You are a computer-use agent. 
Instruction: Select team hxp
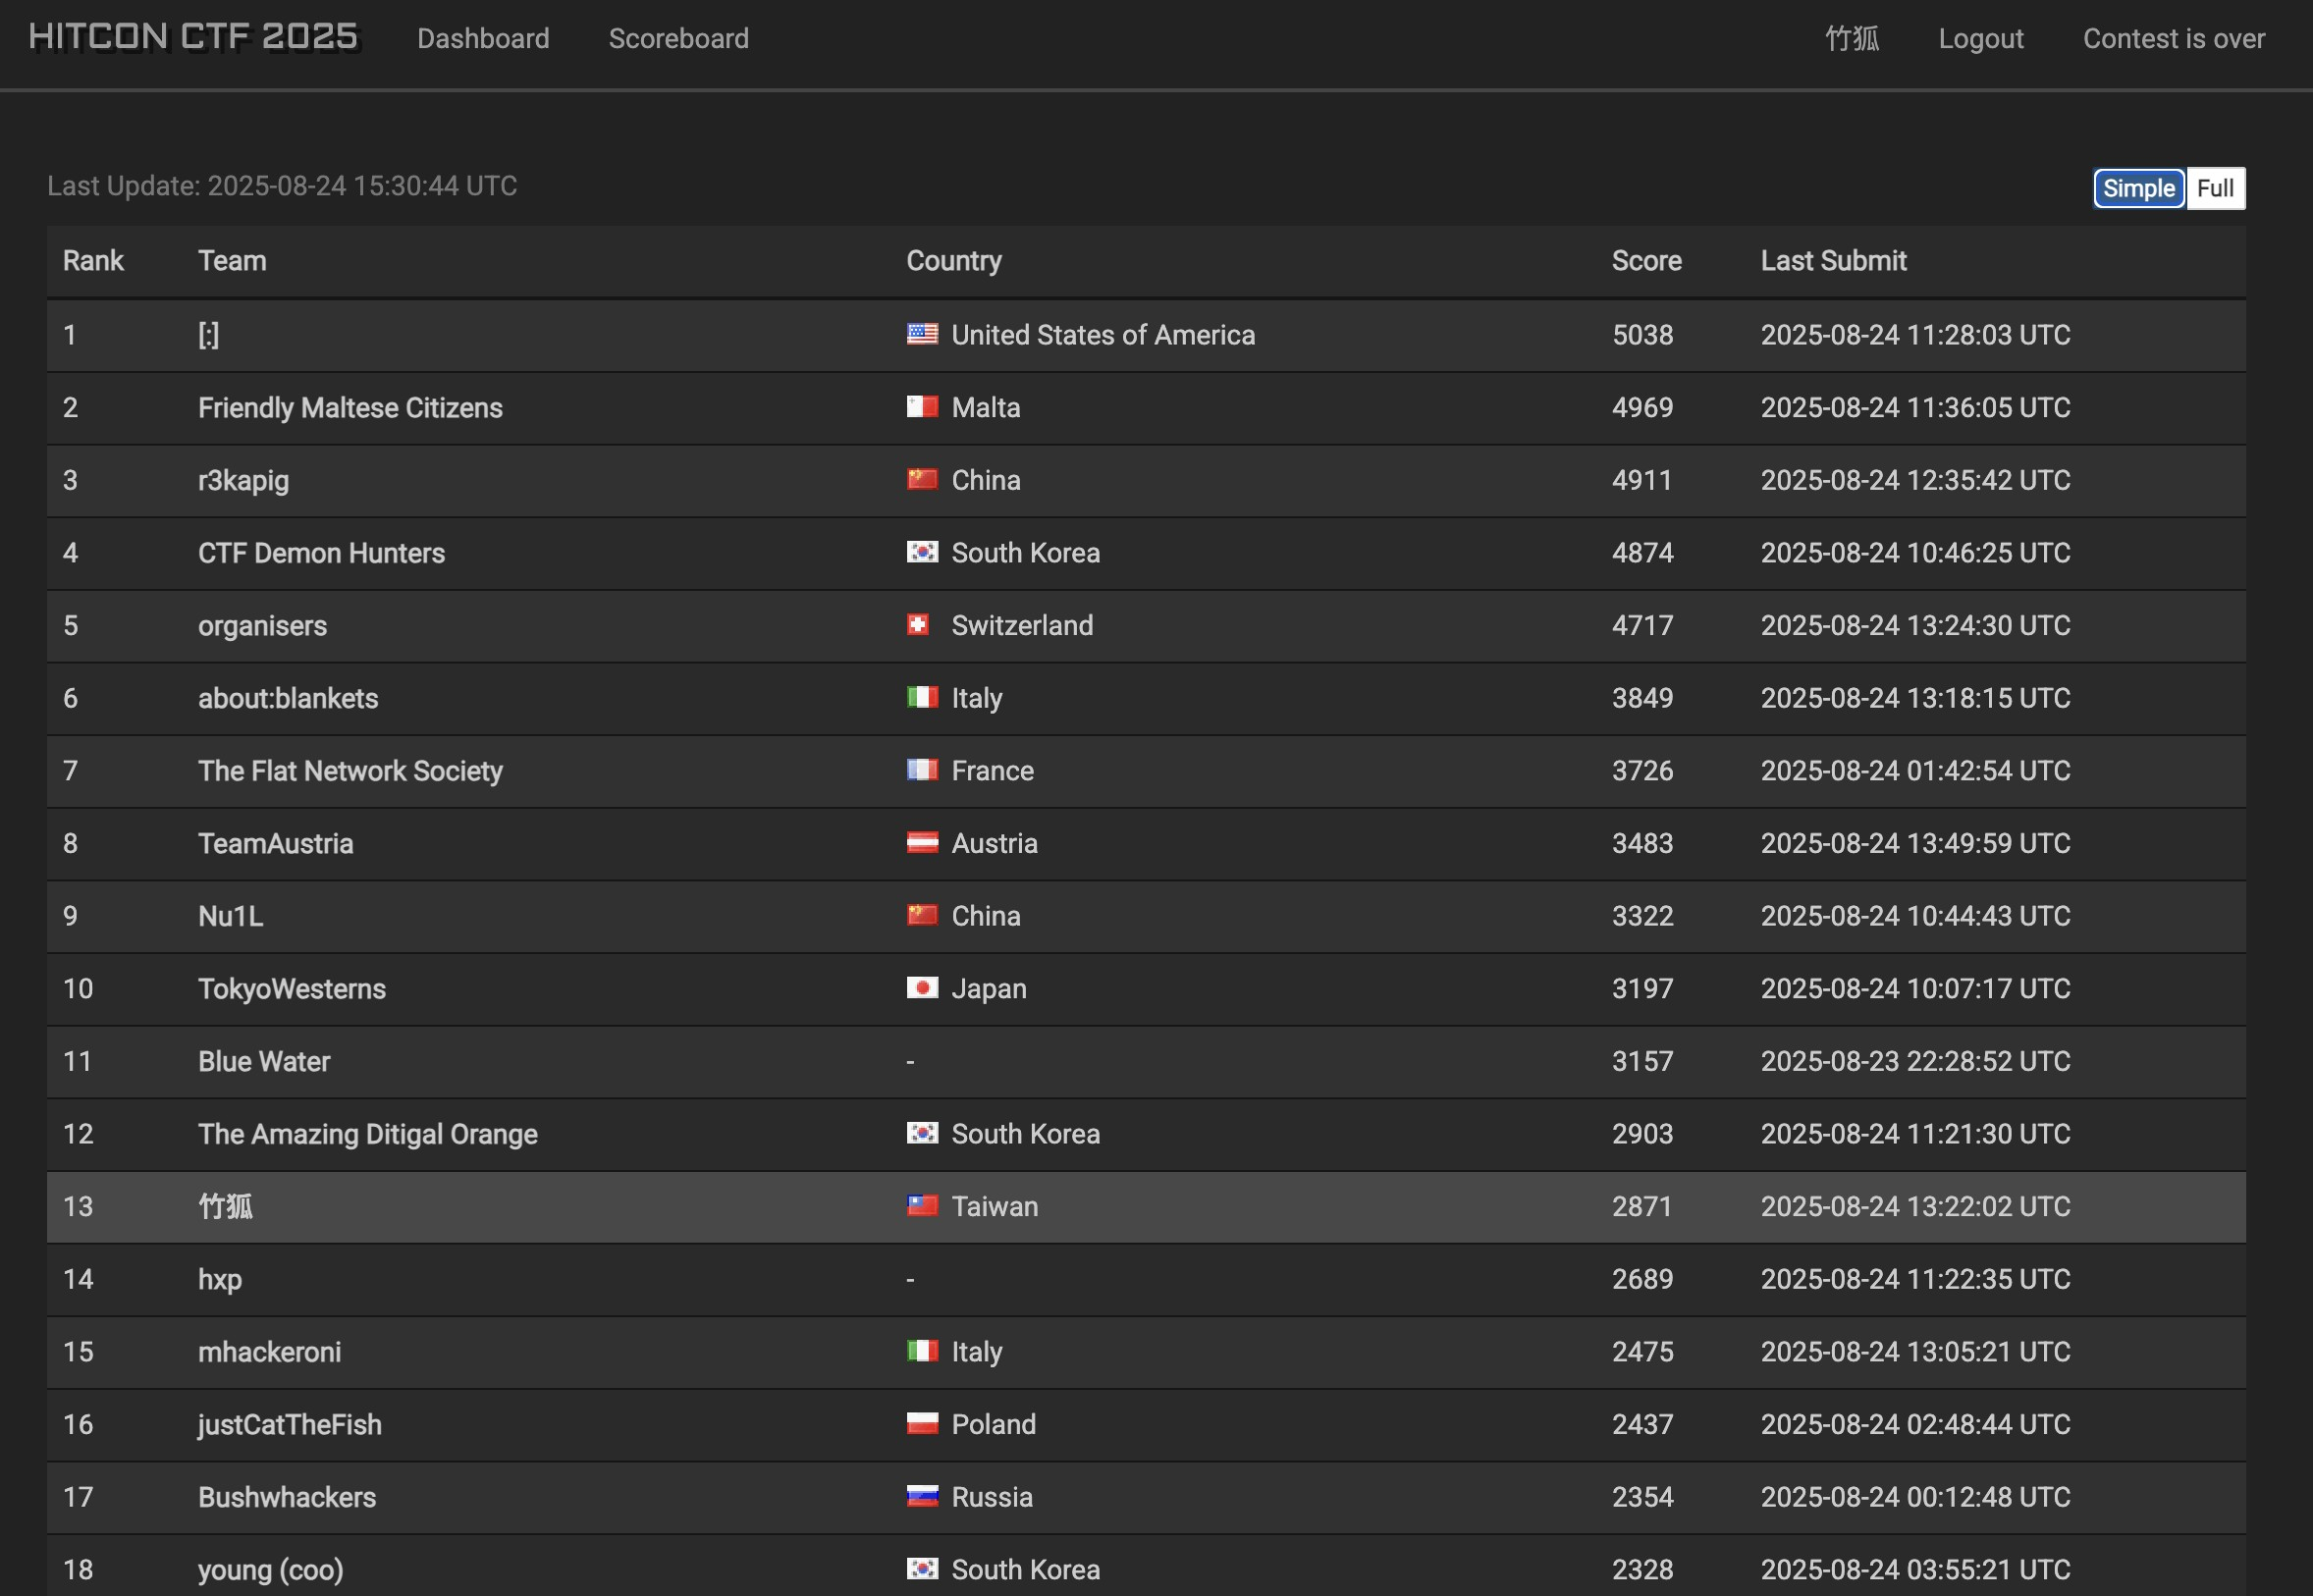coord(220,1280)
